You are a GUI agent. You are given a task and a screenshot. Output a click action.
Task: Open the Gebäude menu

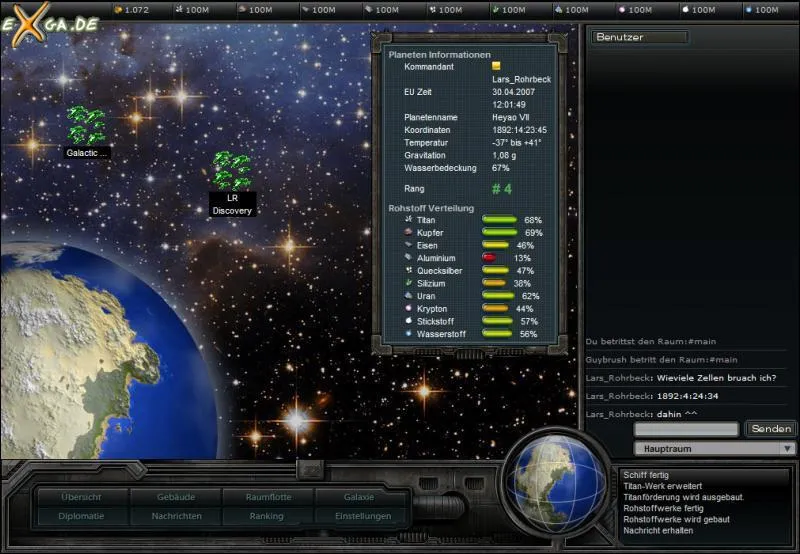coord(176,497)
